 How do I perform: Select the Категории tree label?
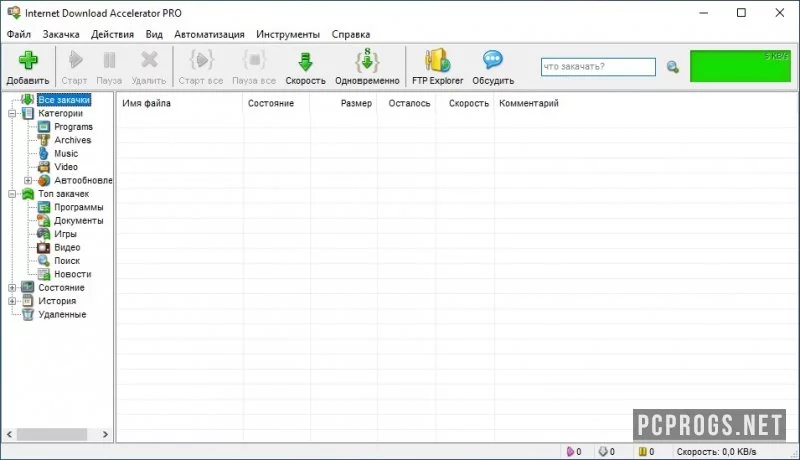click(60, 113)
